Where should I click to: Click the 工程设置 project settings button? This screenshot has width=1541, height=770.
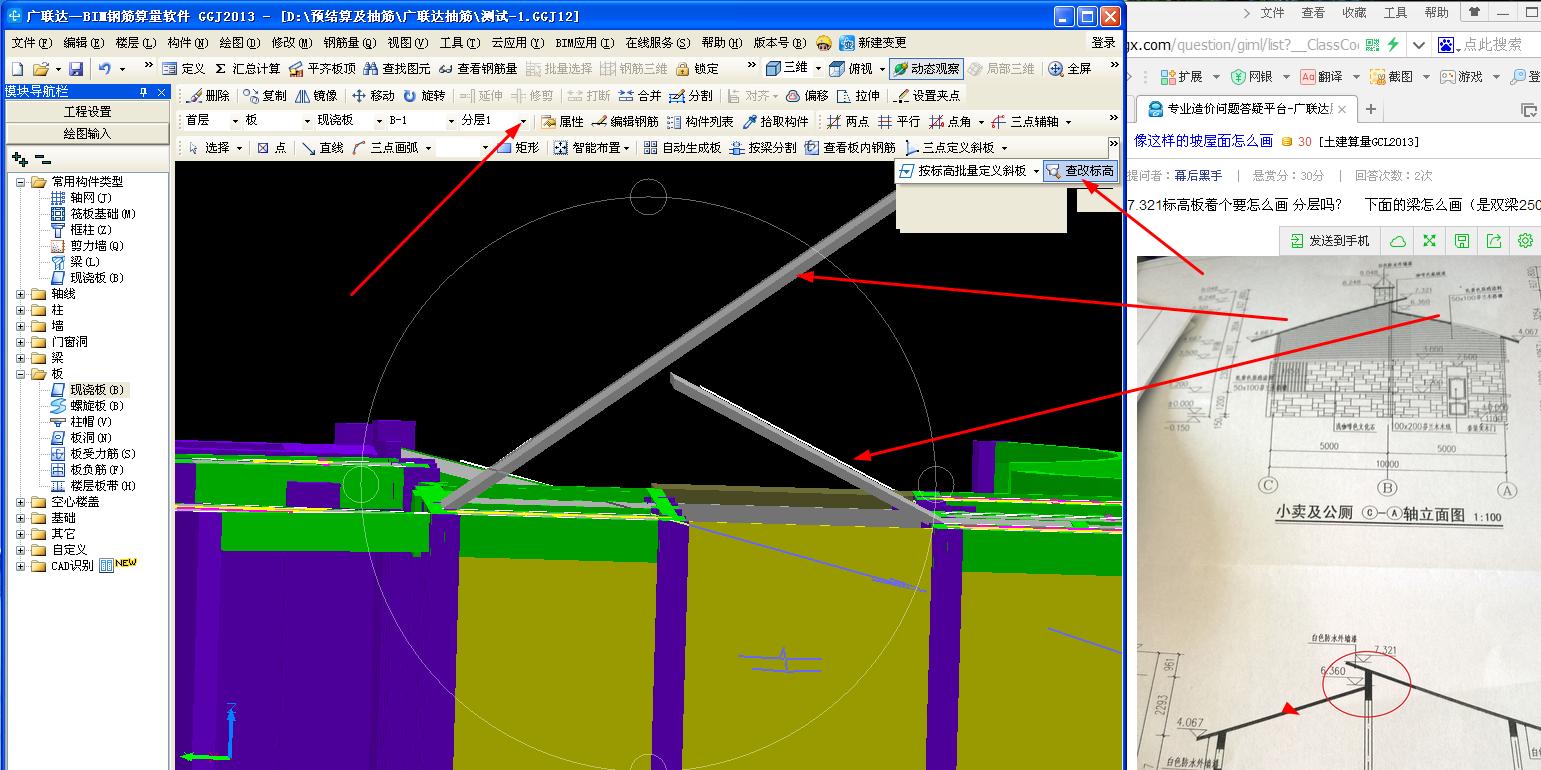tap(87, 111)
